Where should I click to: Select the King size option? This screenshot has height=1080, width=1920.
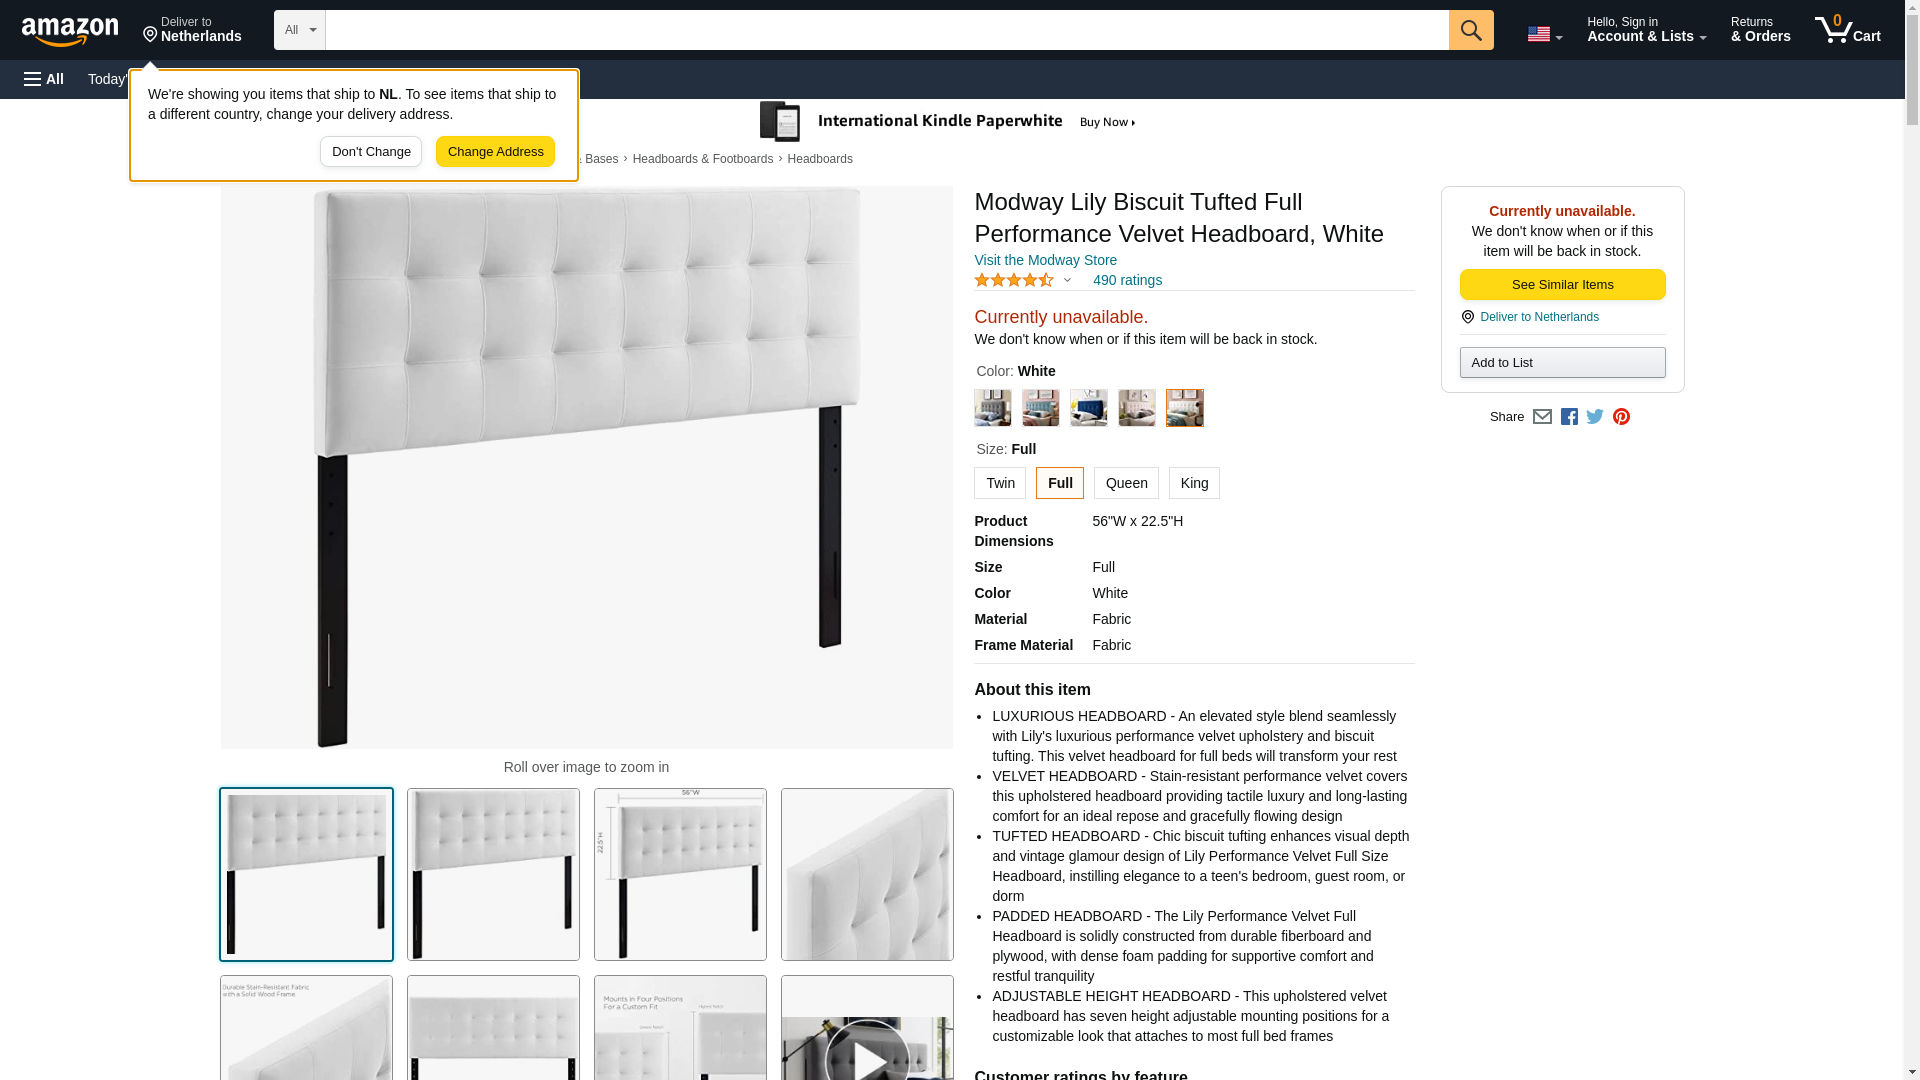(x=1194, y=483)
